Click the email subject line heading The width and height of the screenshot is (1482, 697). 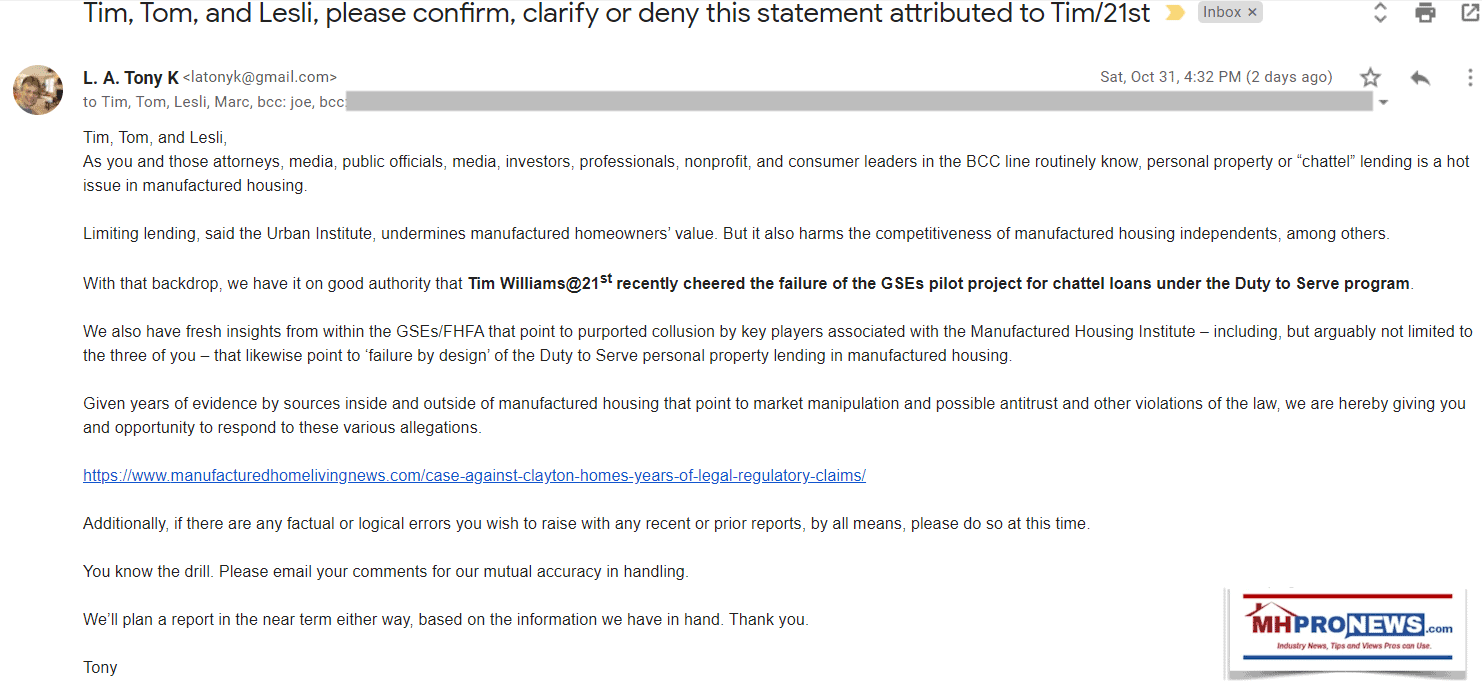click(616, 14)
